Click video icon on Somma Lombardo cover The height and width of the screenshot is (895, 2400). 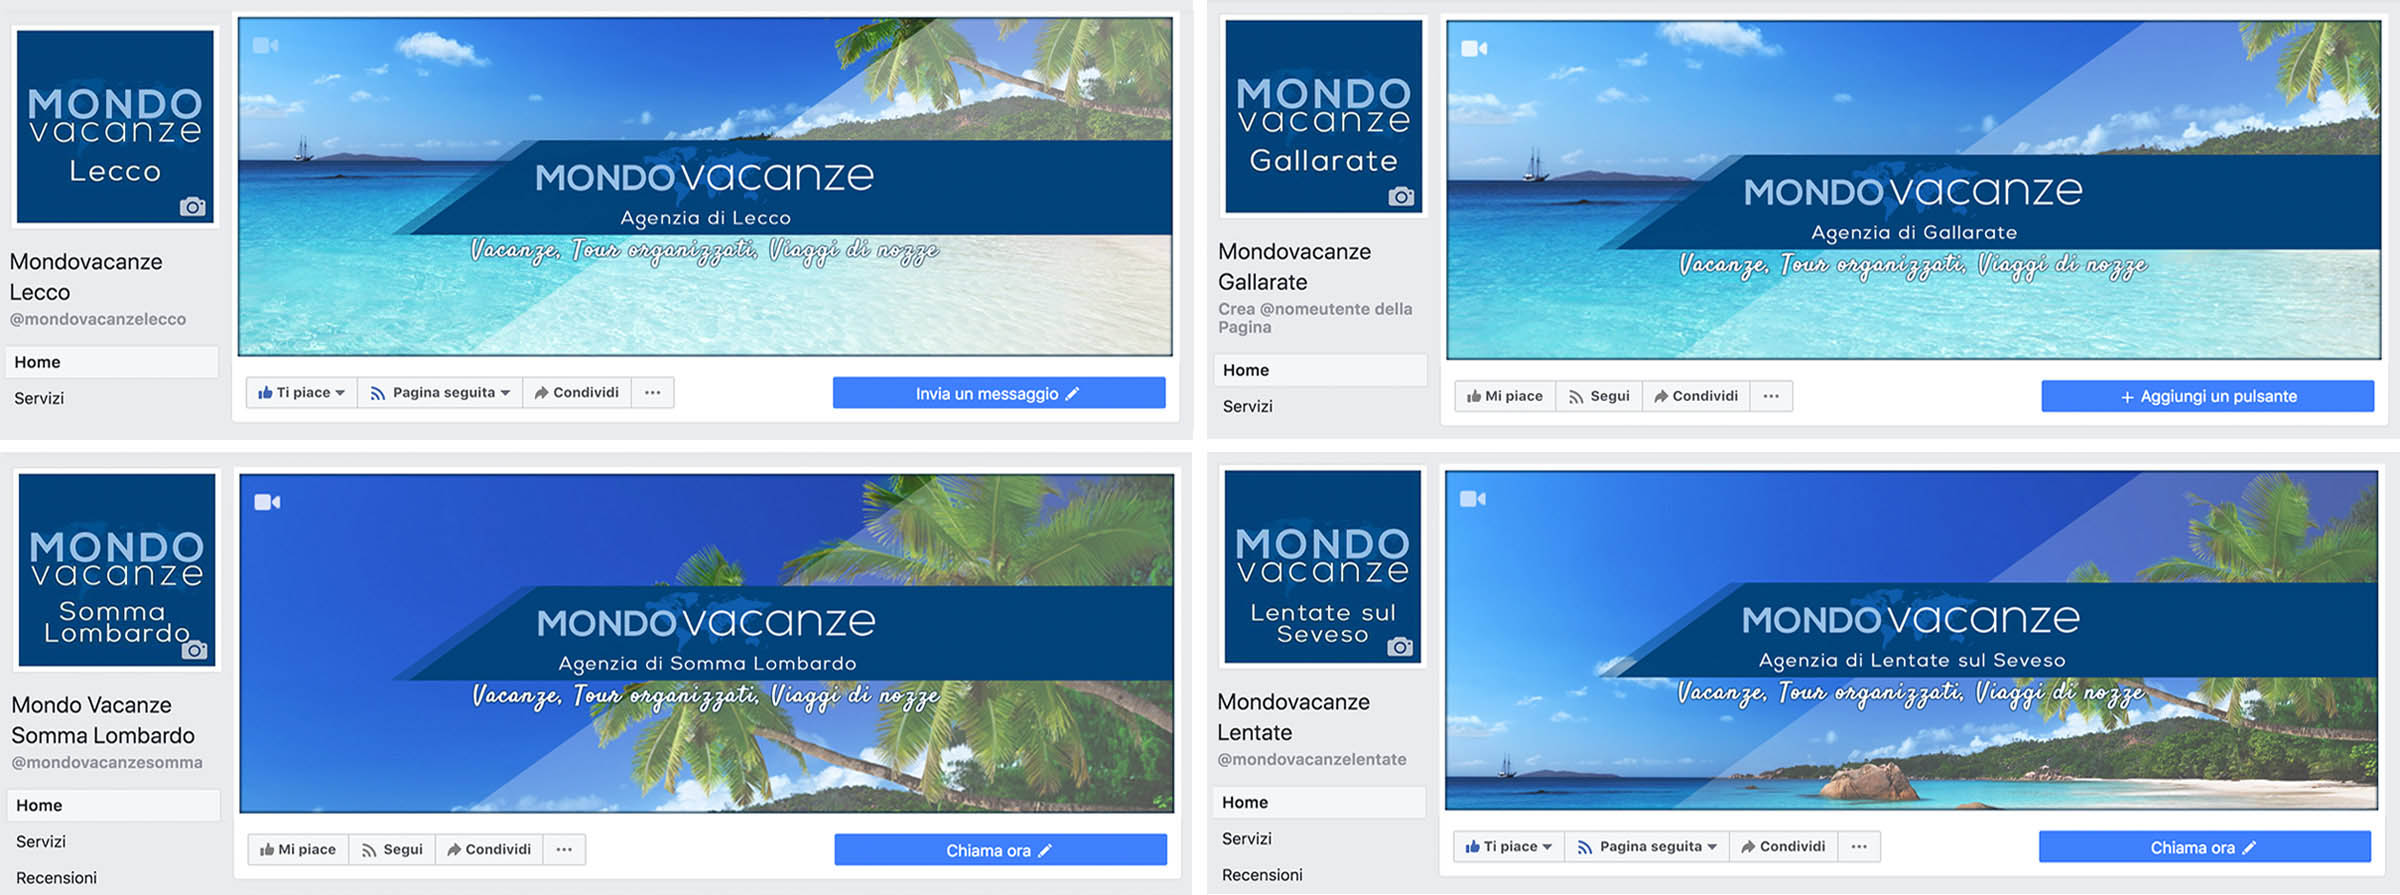click(x=268, y=502)
